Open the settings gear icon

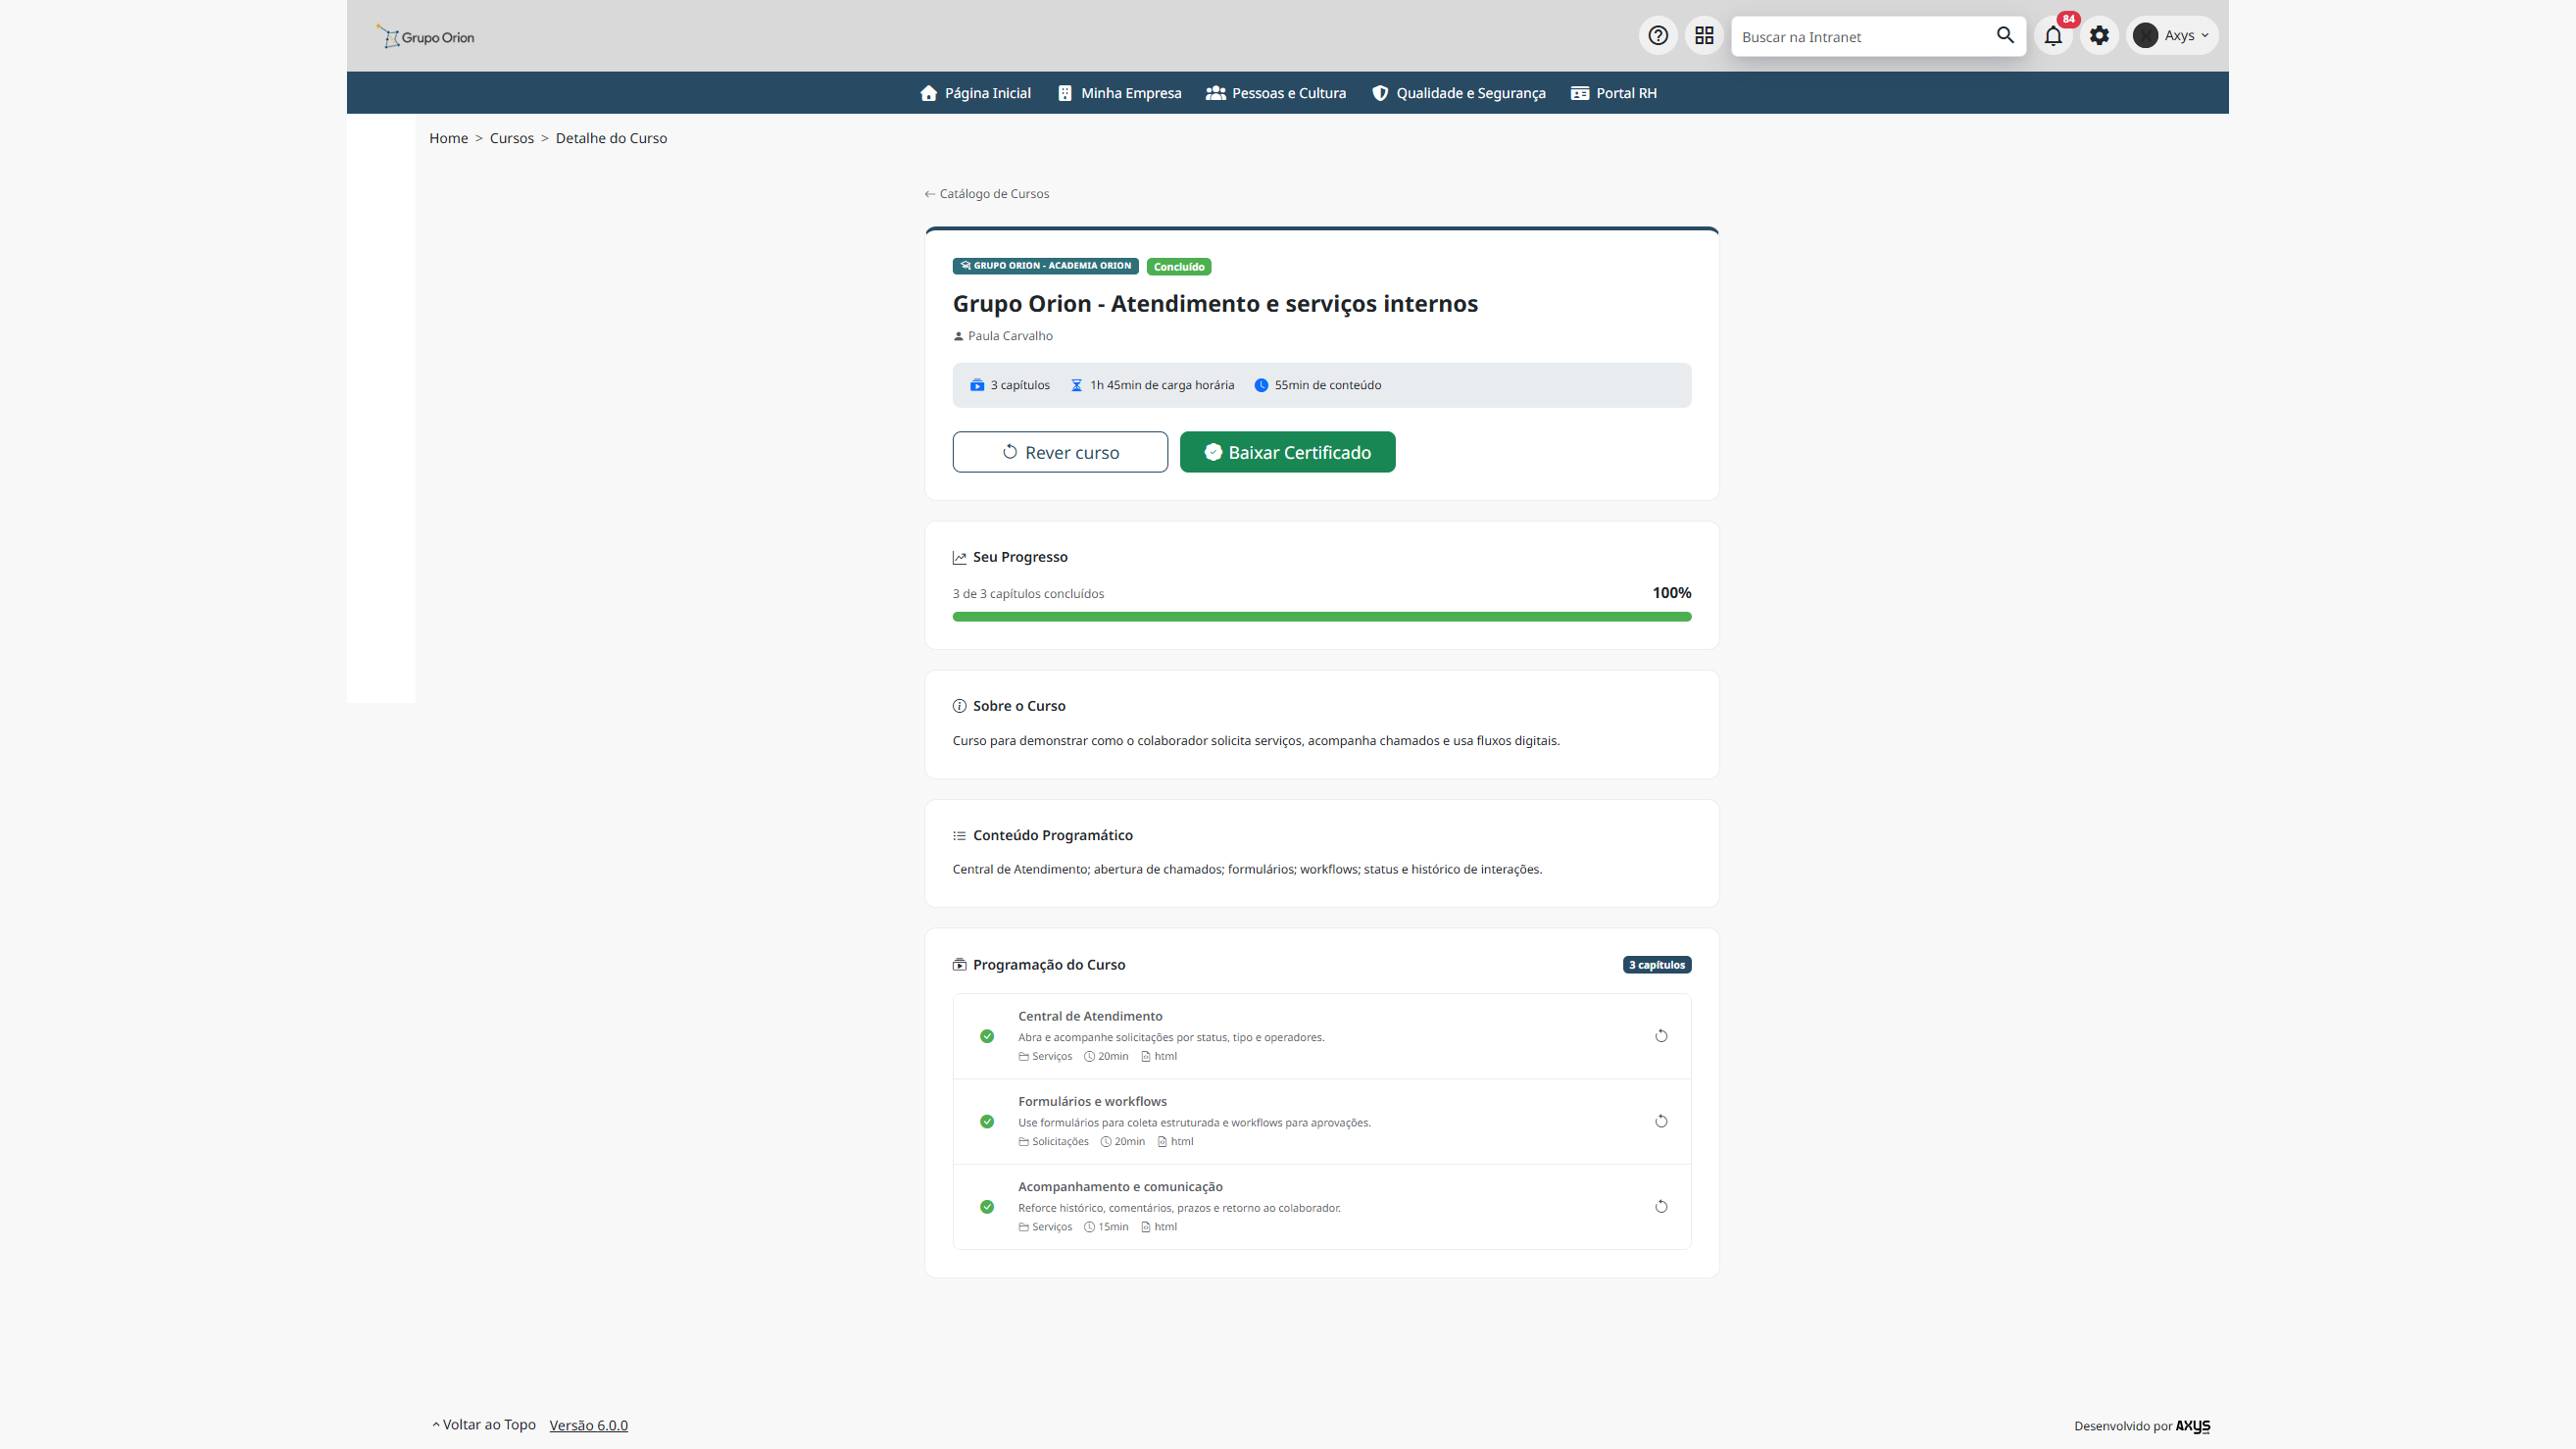[x=2099, y=36]
